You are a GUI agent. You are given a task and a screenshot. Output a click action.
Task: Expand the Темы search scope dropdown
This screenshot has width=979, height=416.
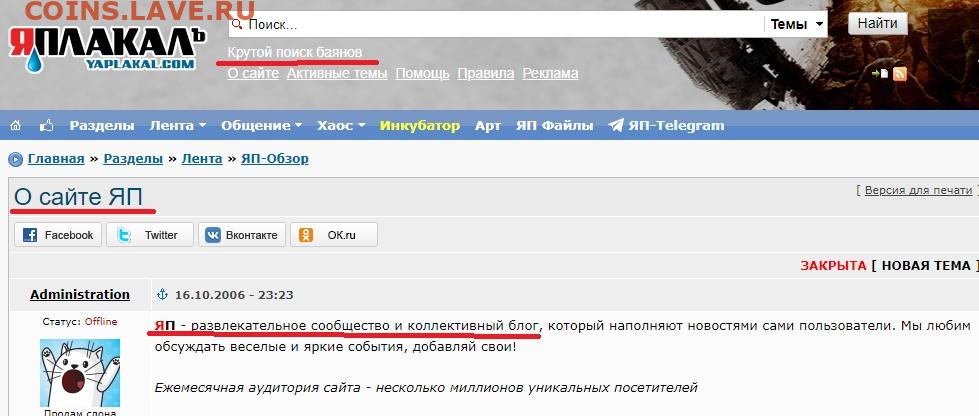click(797, 25)
